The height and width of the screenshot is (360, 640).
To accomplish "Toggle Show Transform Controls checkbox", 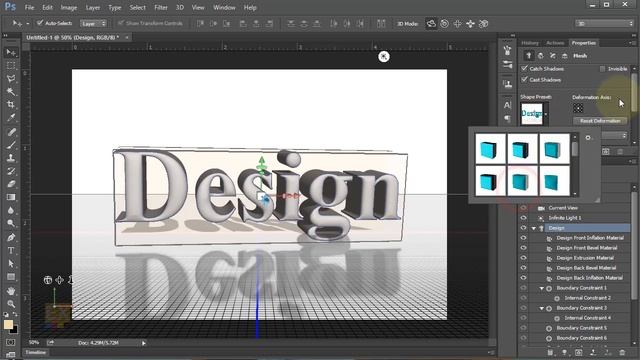I will [x=120, y=23].
